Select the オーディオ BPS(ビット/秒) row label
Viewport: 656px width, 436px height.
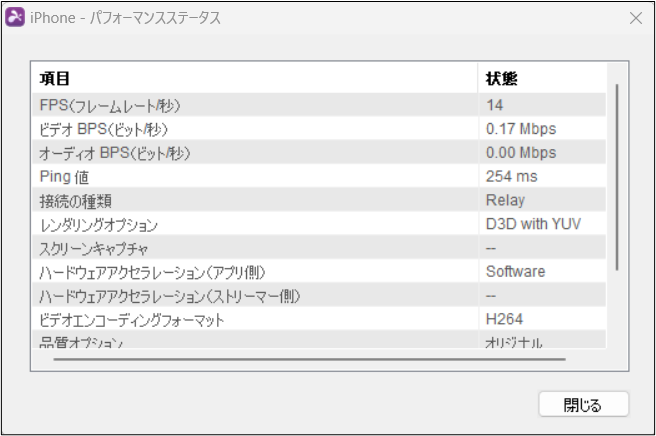[x=115, y=153]
